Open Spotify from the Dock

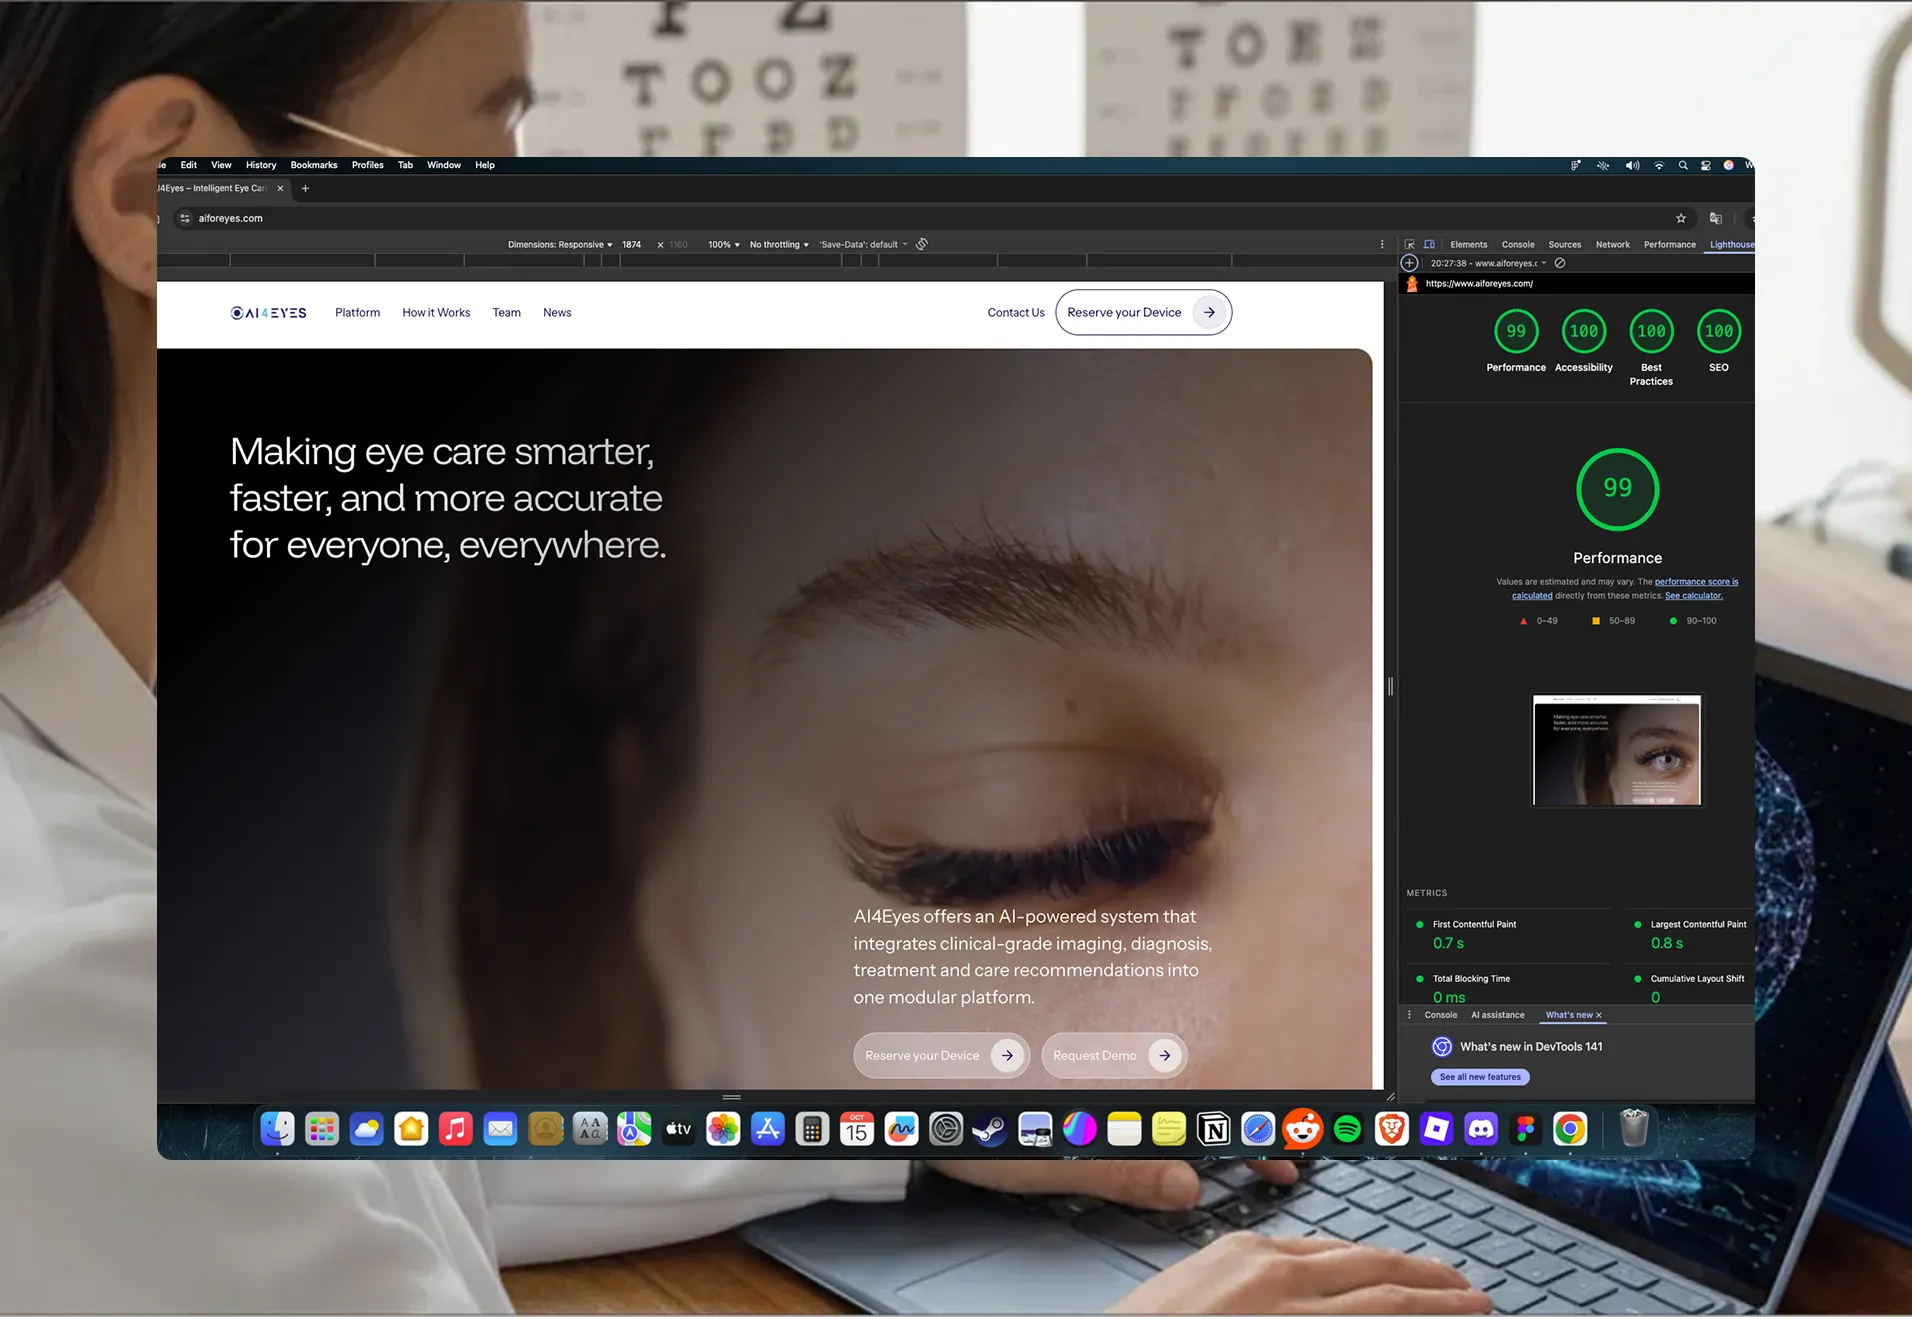[x=1347, y=1129]
